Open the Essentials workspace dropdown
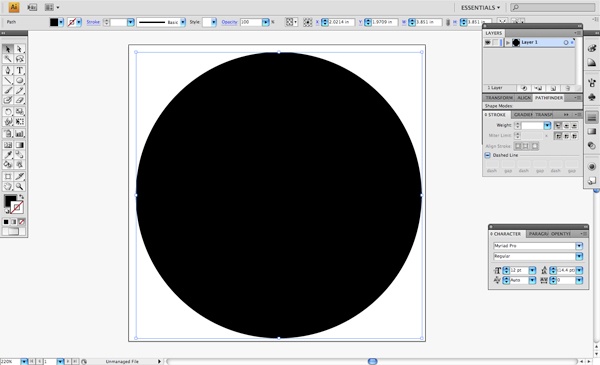This screenshot has height=365, width=600. [480, 8]
